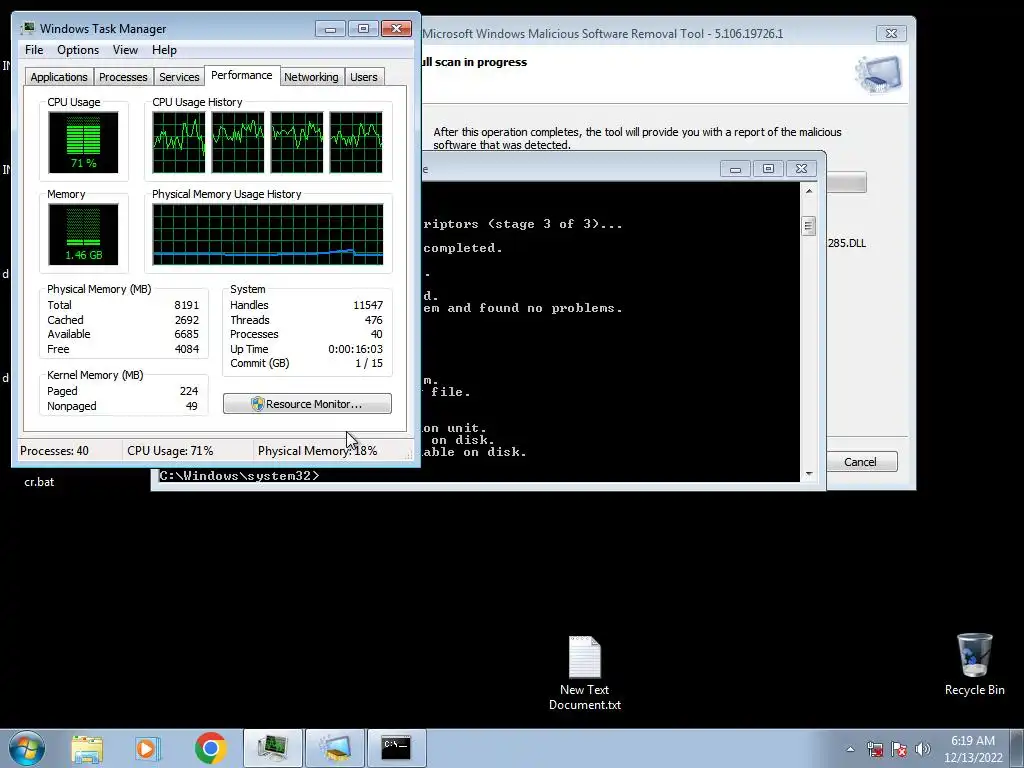Open the Options menu in Task Manager

78,50
